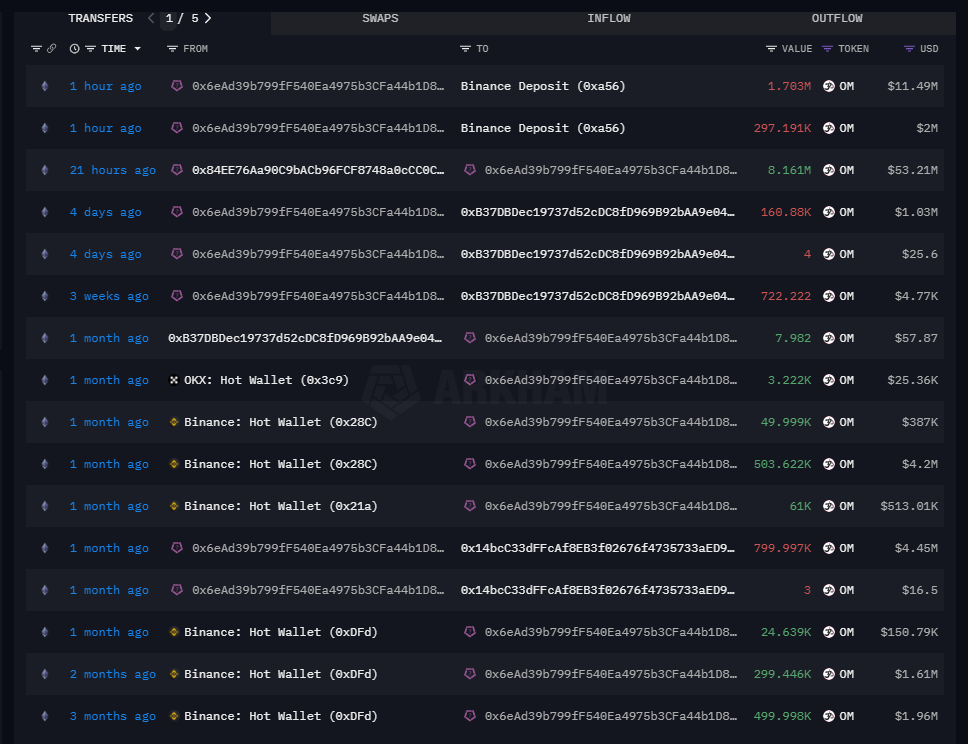Sort transfers by TIME
Image resolution: width=968 pixels, height=744 pixels.
click(113, 49)
